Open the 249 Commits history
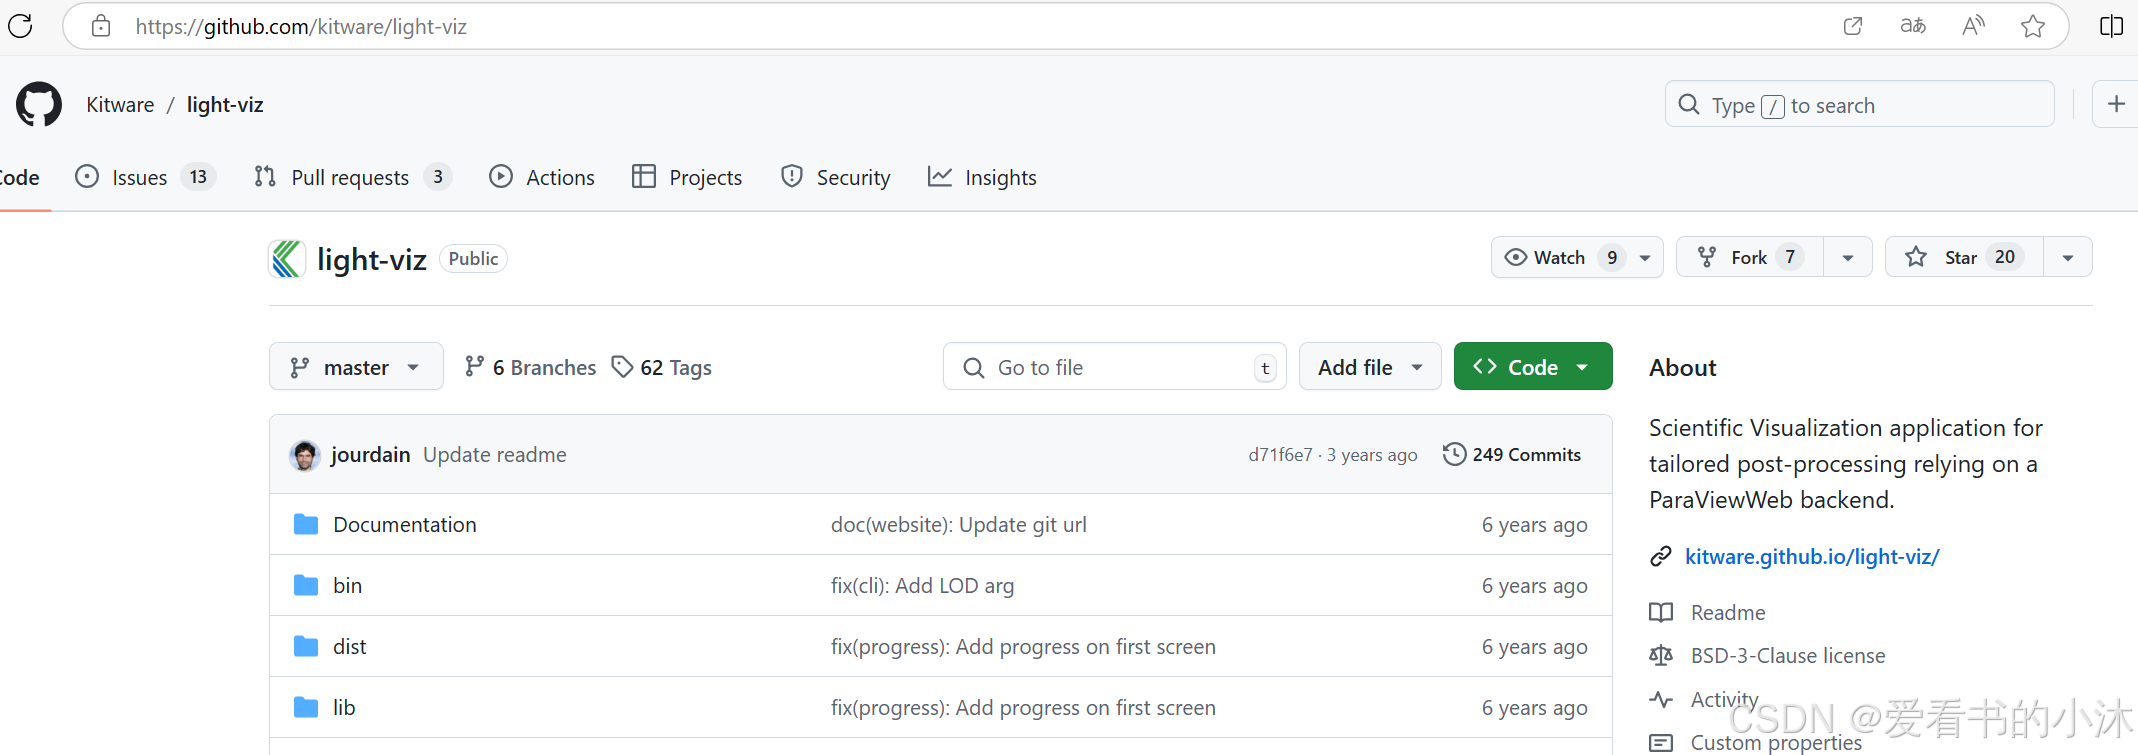 [x=1511, y=454]
